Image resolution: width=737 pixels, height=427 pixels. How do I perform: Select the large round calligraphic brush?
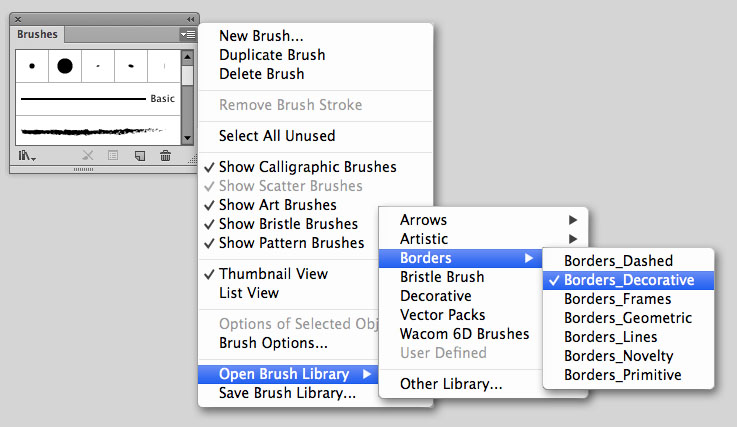click(65, 67)
